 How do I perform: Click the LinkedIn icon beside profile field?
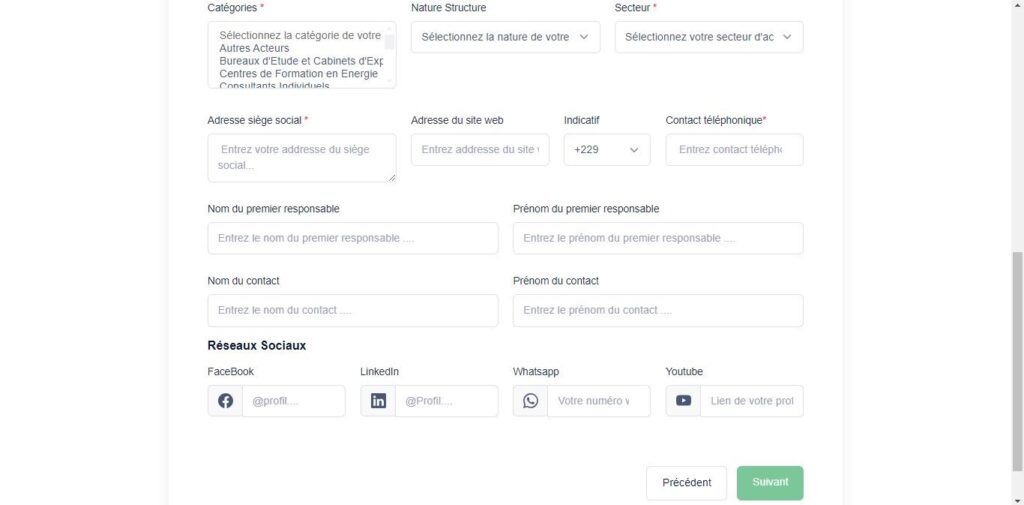pyautogui.click(x=378, y=401)
